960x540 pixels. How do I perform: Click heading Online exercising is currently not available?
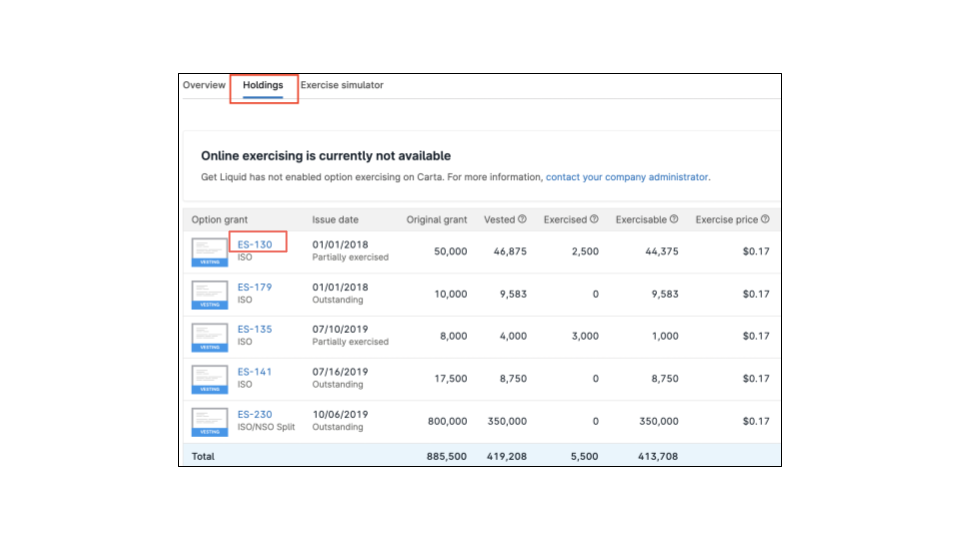326,156
